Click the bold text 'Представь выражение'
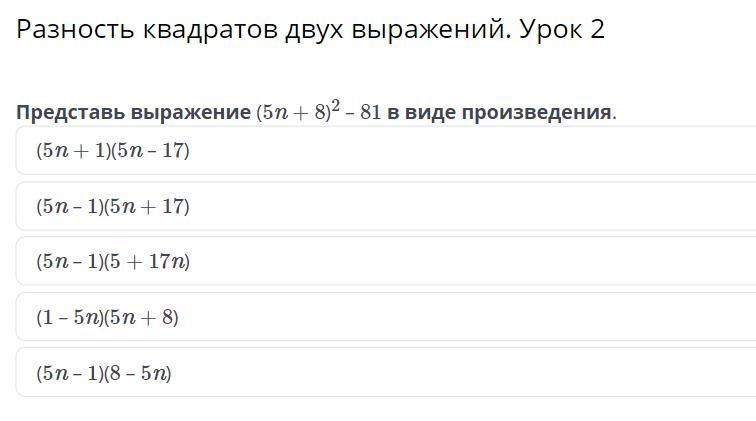Image resolution: width=756 pixels, height=421 pixels. pos(132,112)
